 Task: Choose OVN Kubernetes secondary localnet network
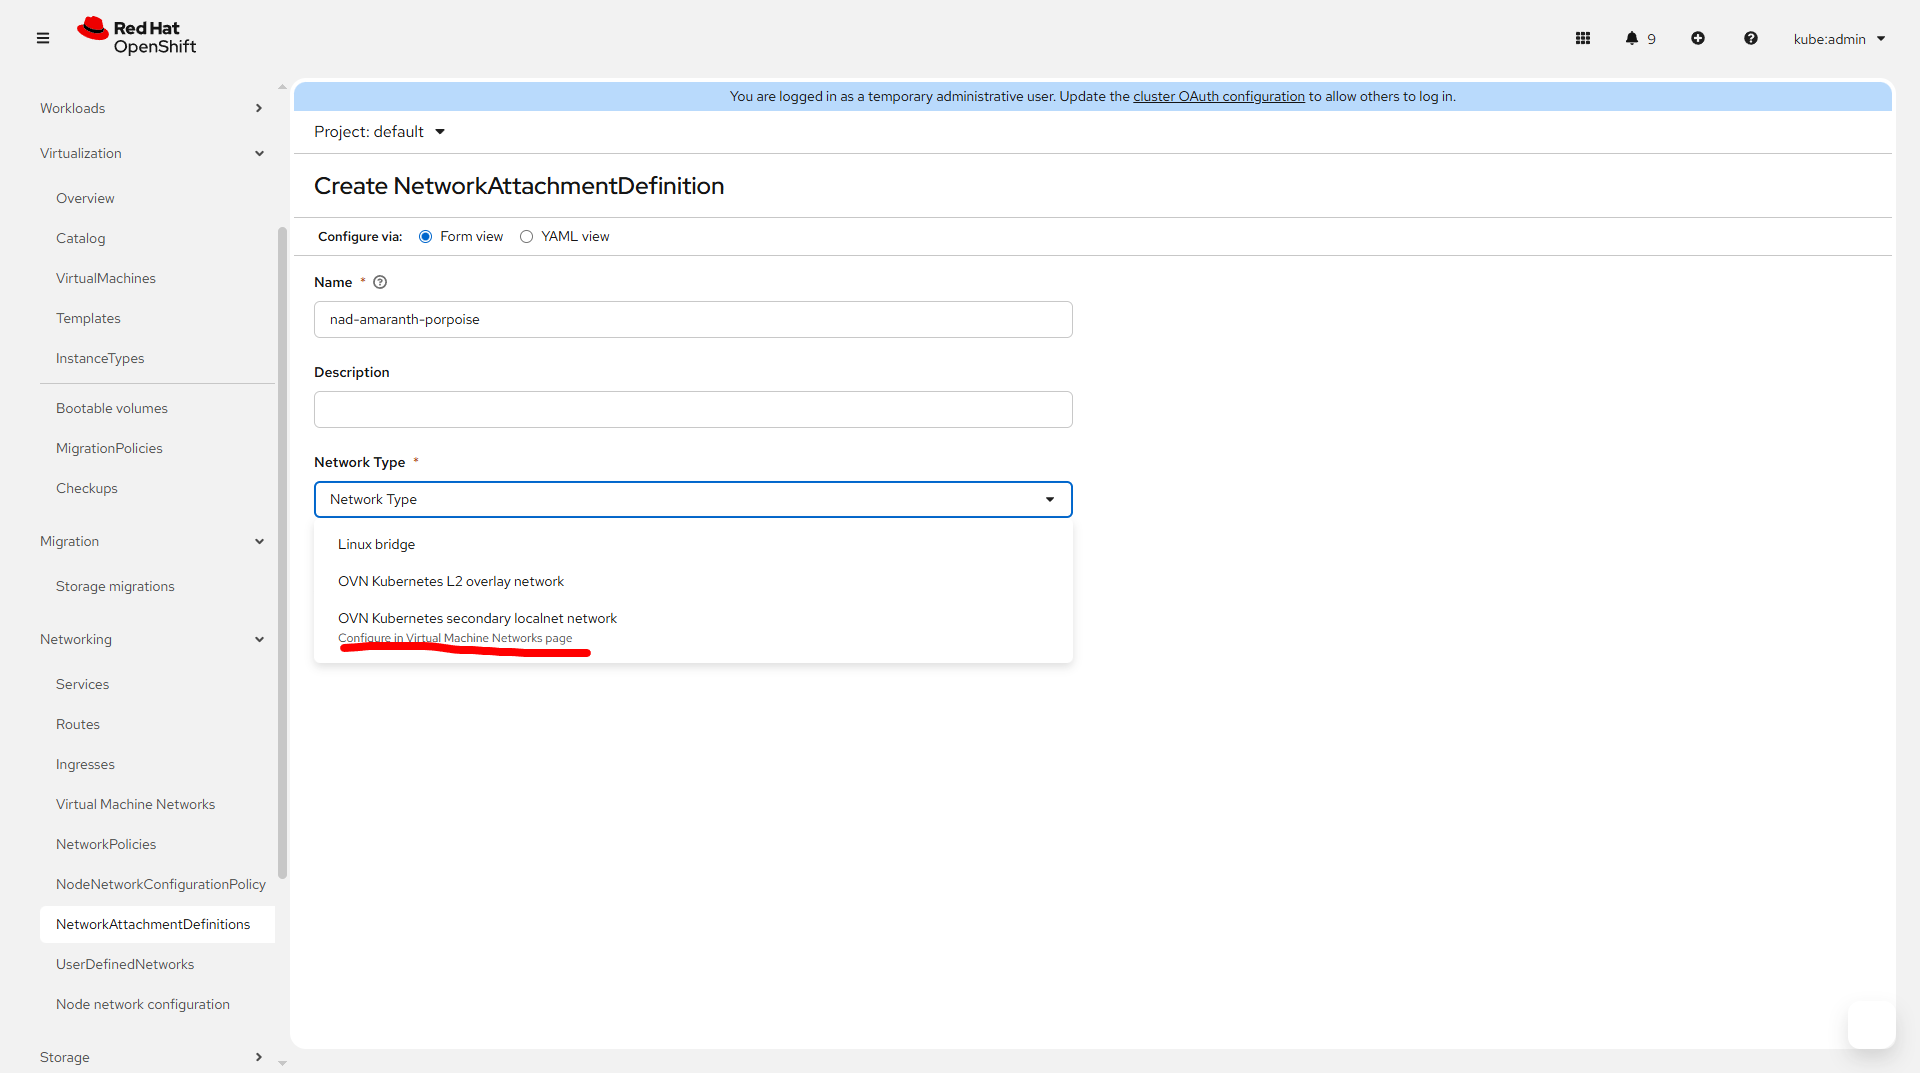click(693, 627)
